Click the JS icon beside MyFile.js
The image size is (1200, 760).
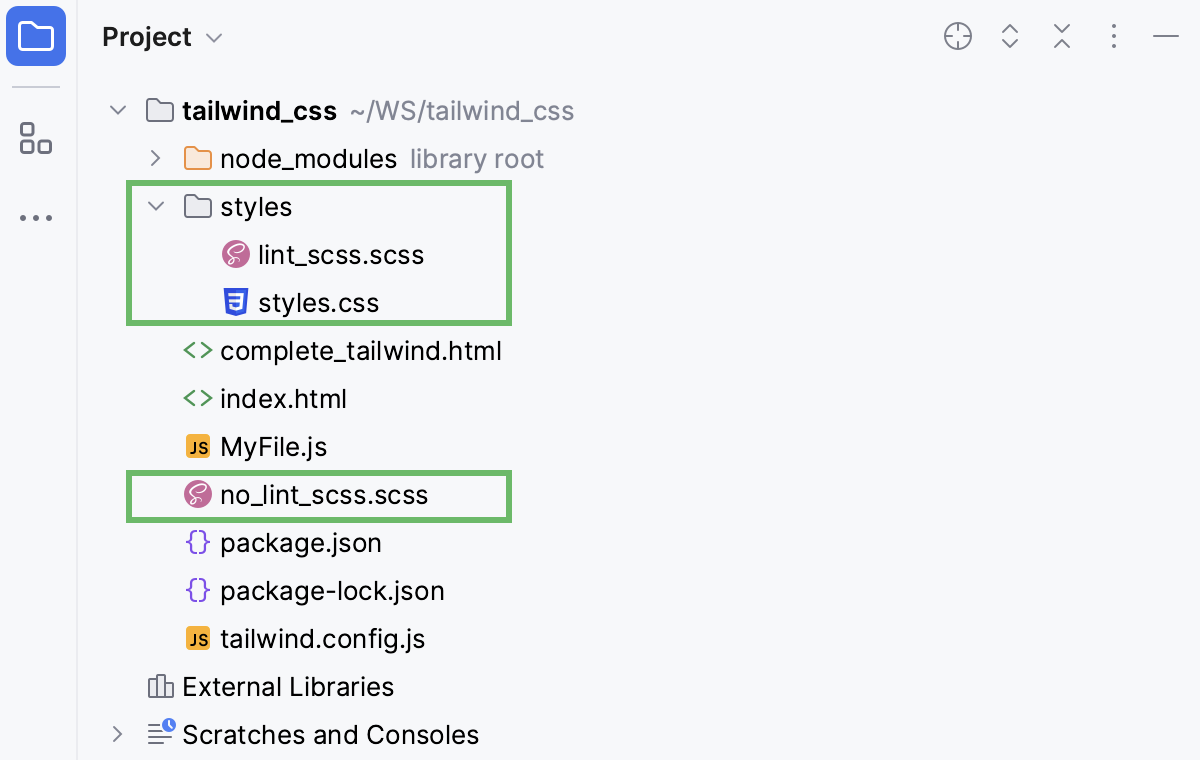click(199, 446)
